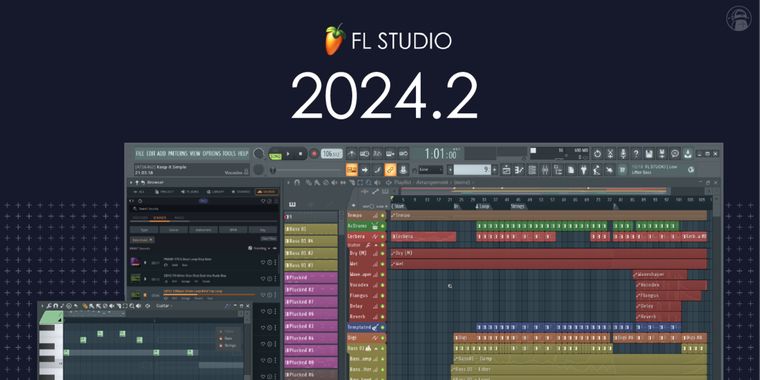760x380 pixels.
Task: Open the Patterns menu
Action: (177, 154)
